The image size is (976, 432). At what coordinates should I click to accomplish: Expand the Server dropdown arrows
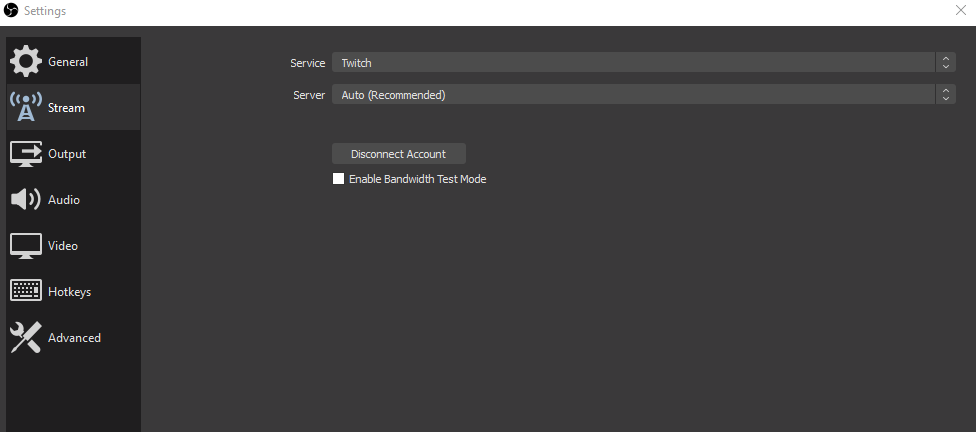[946, 95]
